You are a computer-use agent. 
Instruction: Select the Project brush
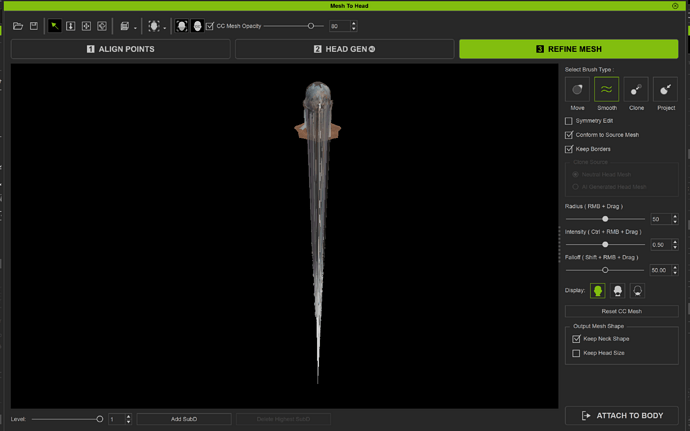[x=665, y=89]
